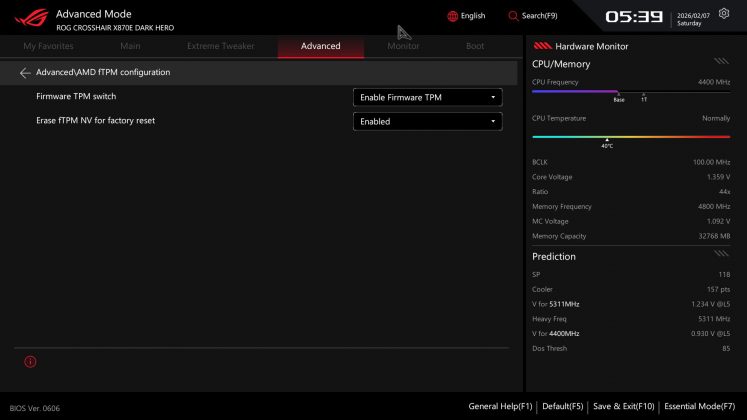The height and width of the screenshot is (420, 747).
Task: Click the CPU/Memory section stripes icon
Action: click(721, 62)
